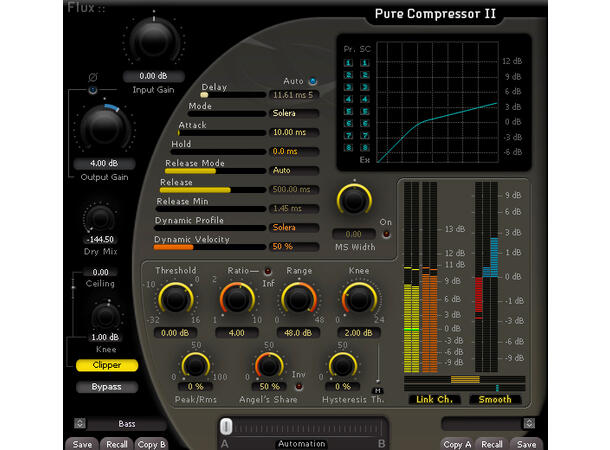The image size is (610, 450).
Task: Click the MS Width knob
Action: pyautogui.click(x=354, y=200)
